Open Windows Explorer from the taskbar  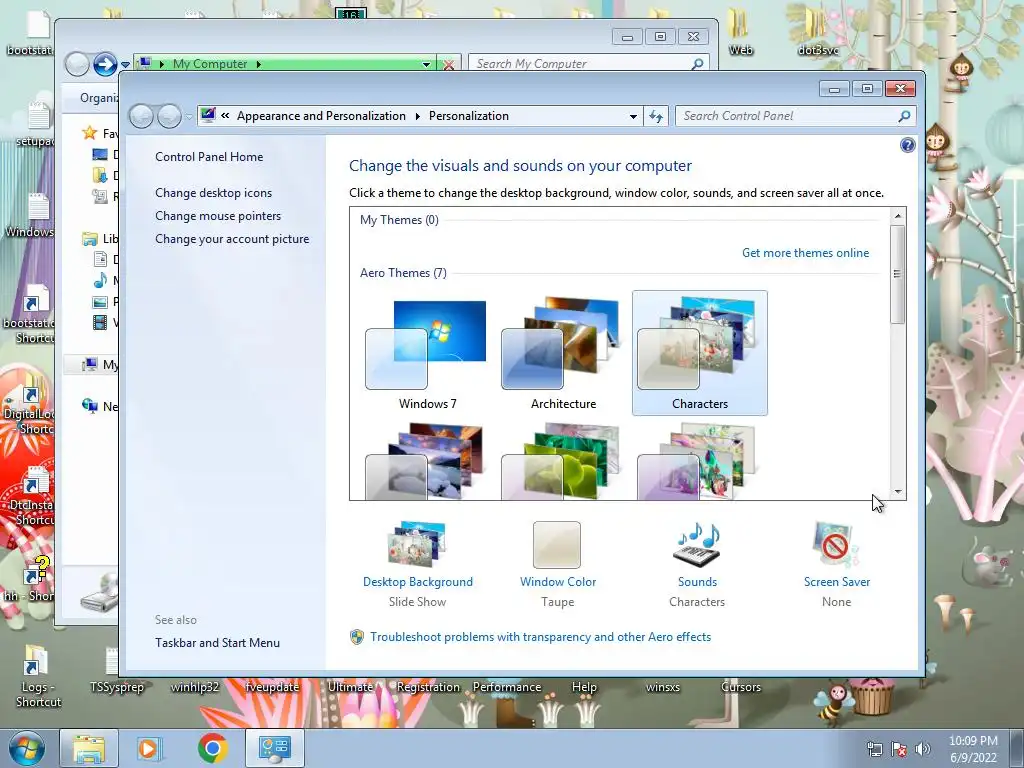[x=89, y=748]
